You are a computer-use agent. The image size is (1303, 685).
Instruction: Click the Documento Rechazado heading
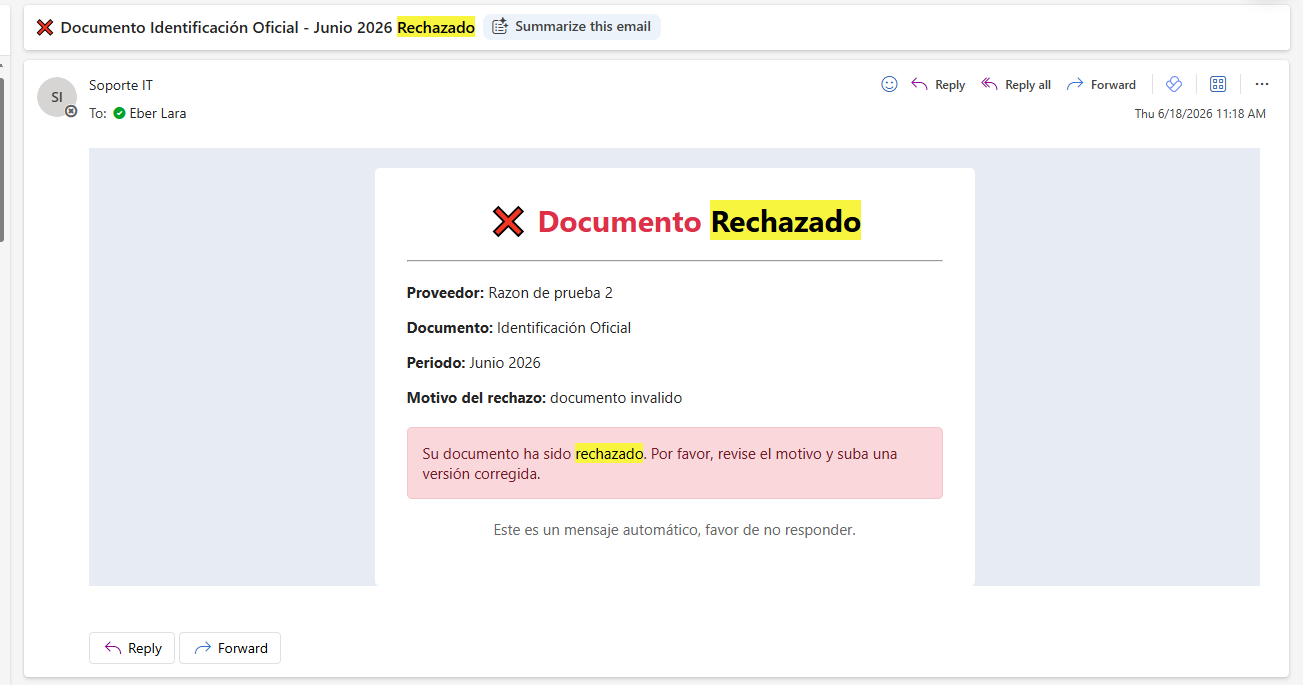(699, 221)
